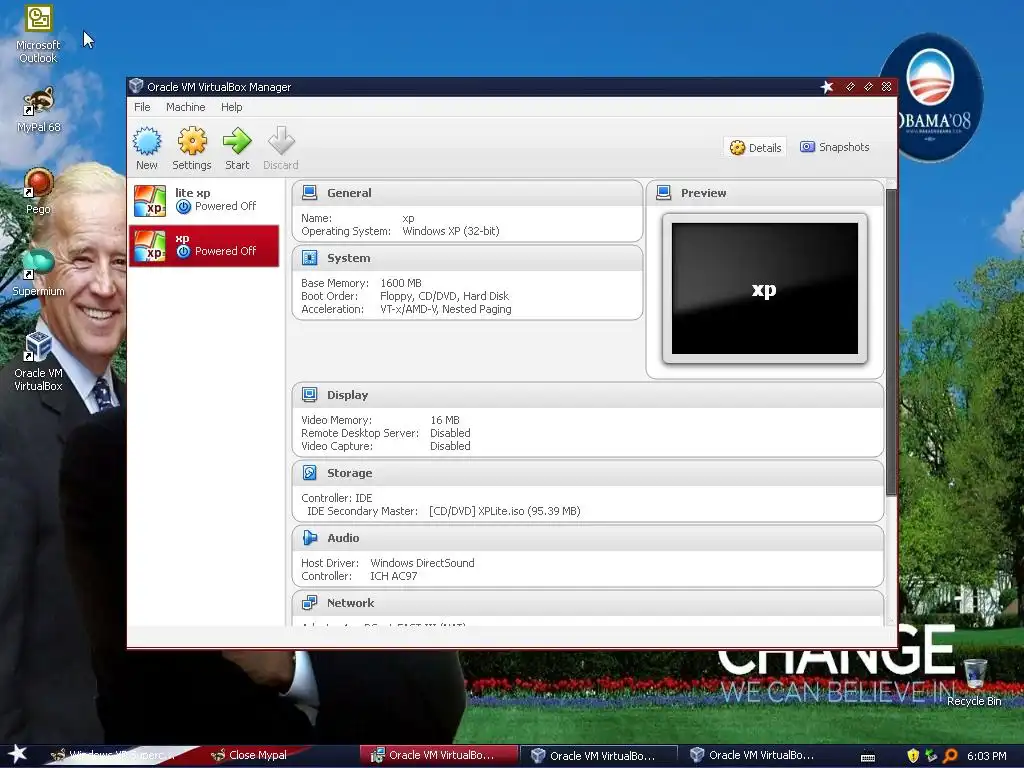
Task: Click the 'Windows DirectSound' host driver value
Action: point(422,563)
